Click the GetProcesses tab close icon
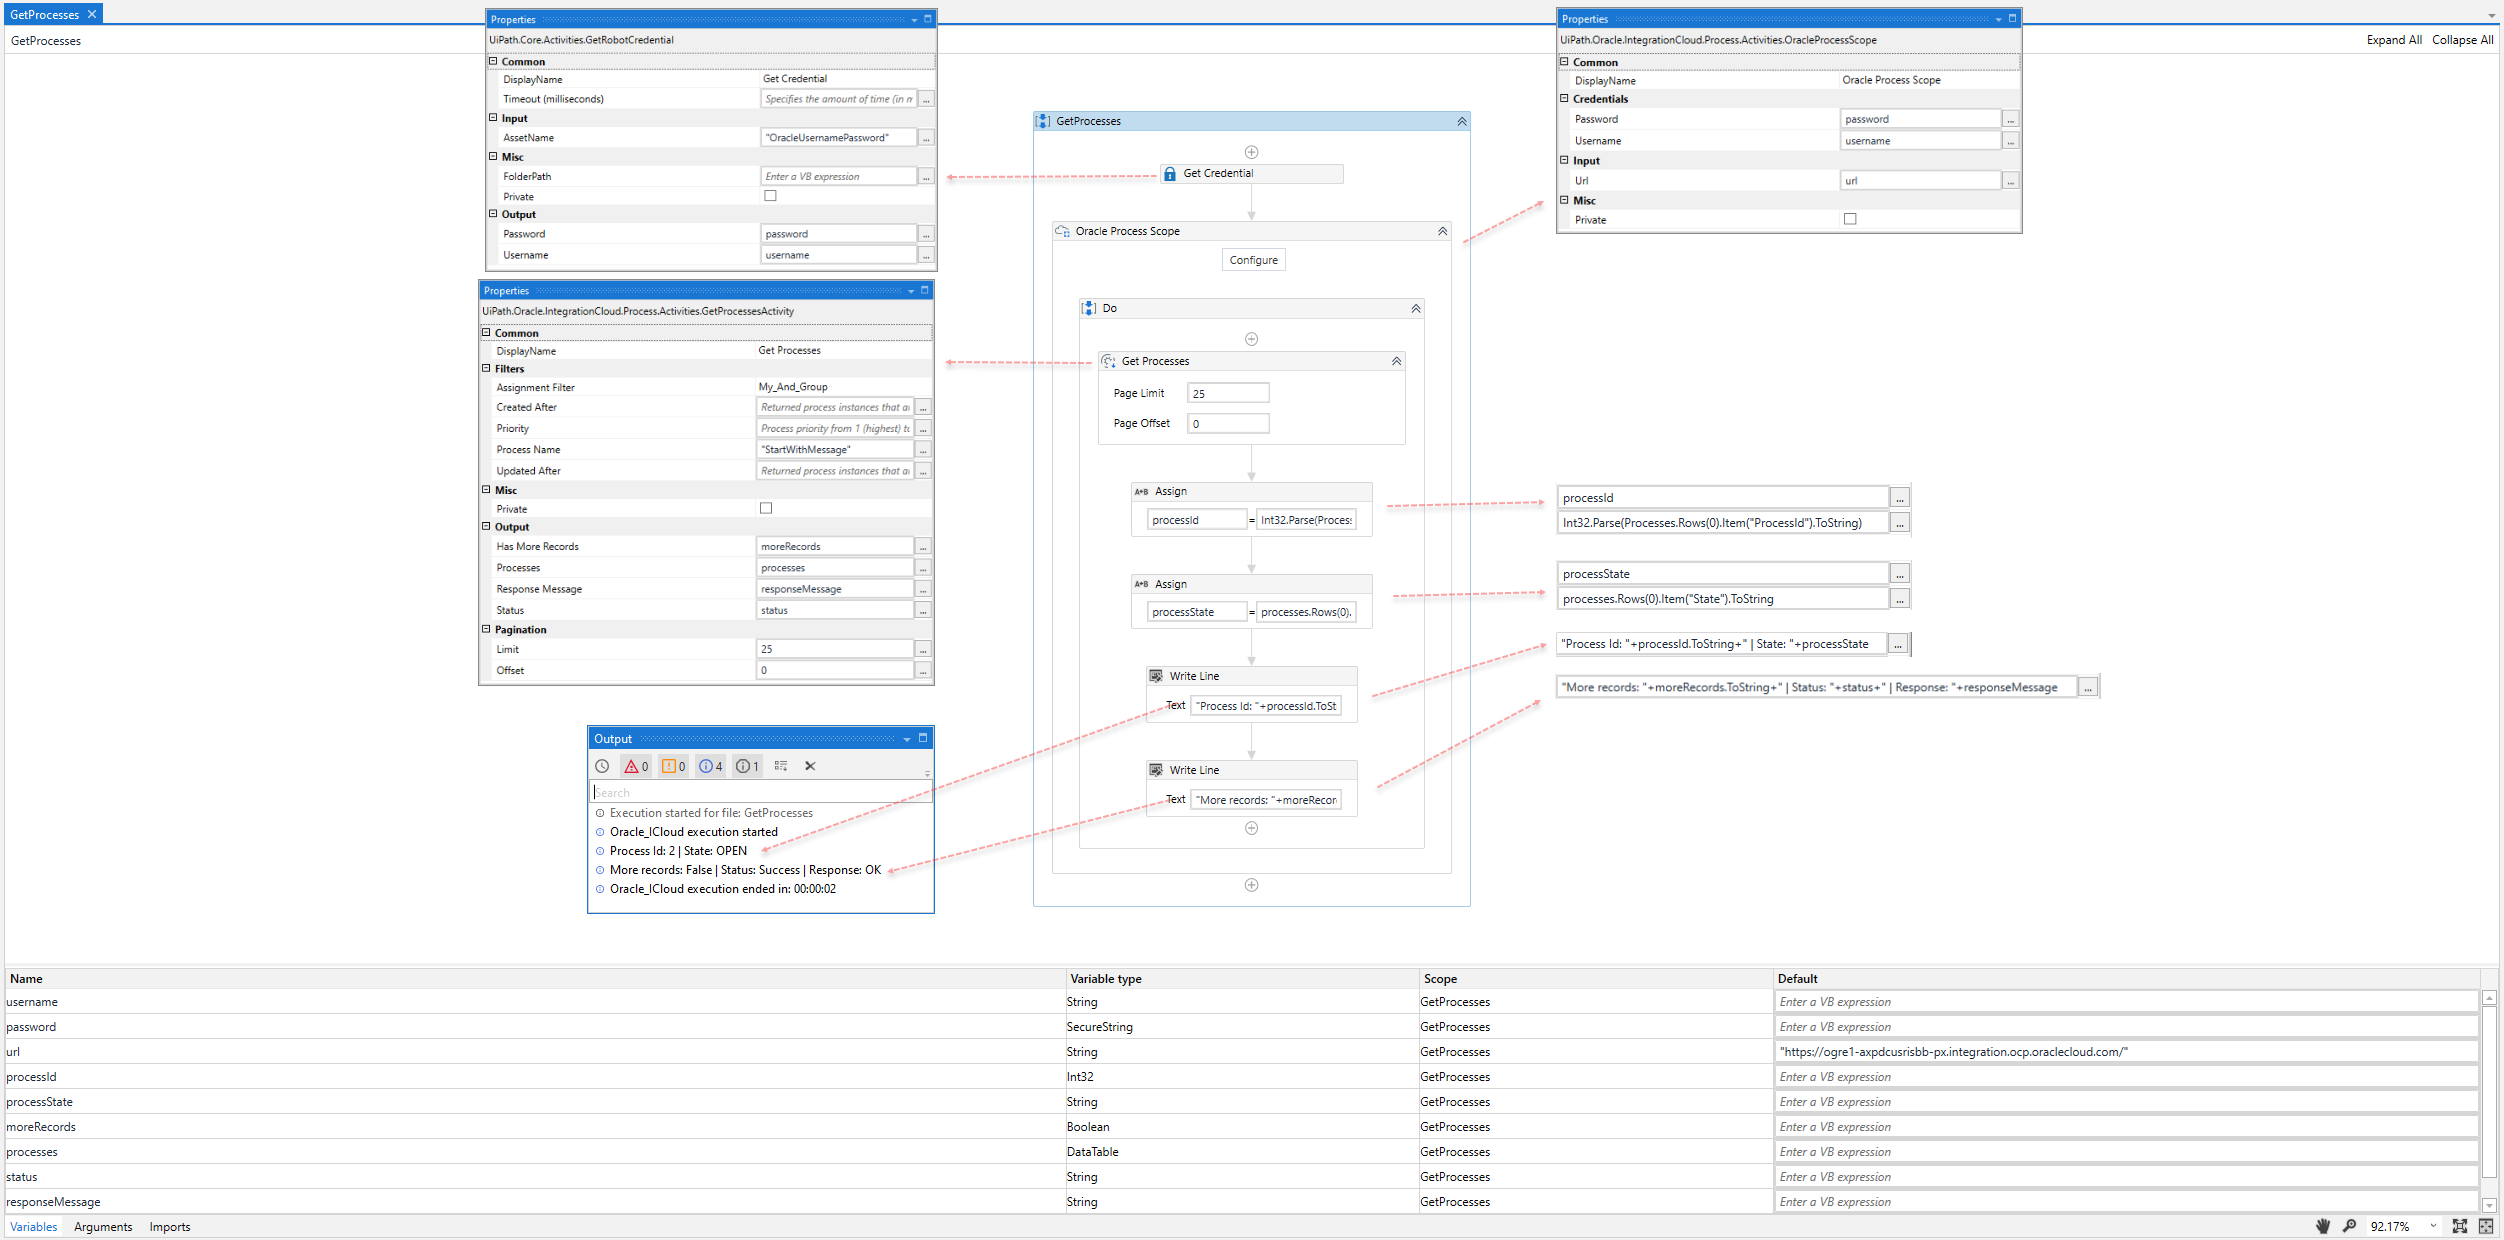Screen dimensions: 2504x1240 point(91,13)
